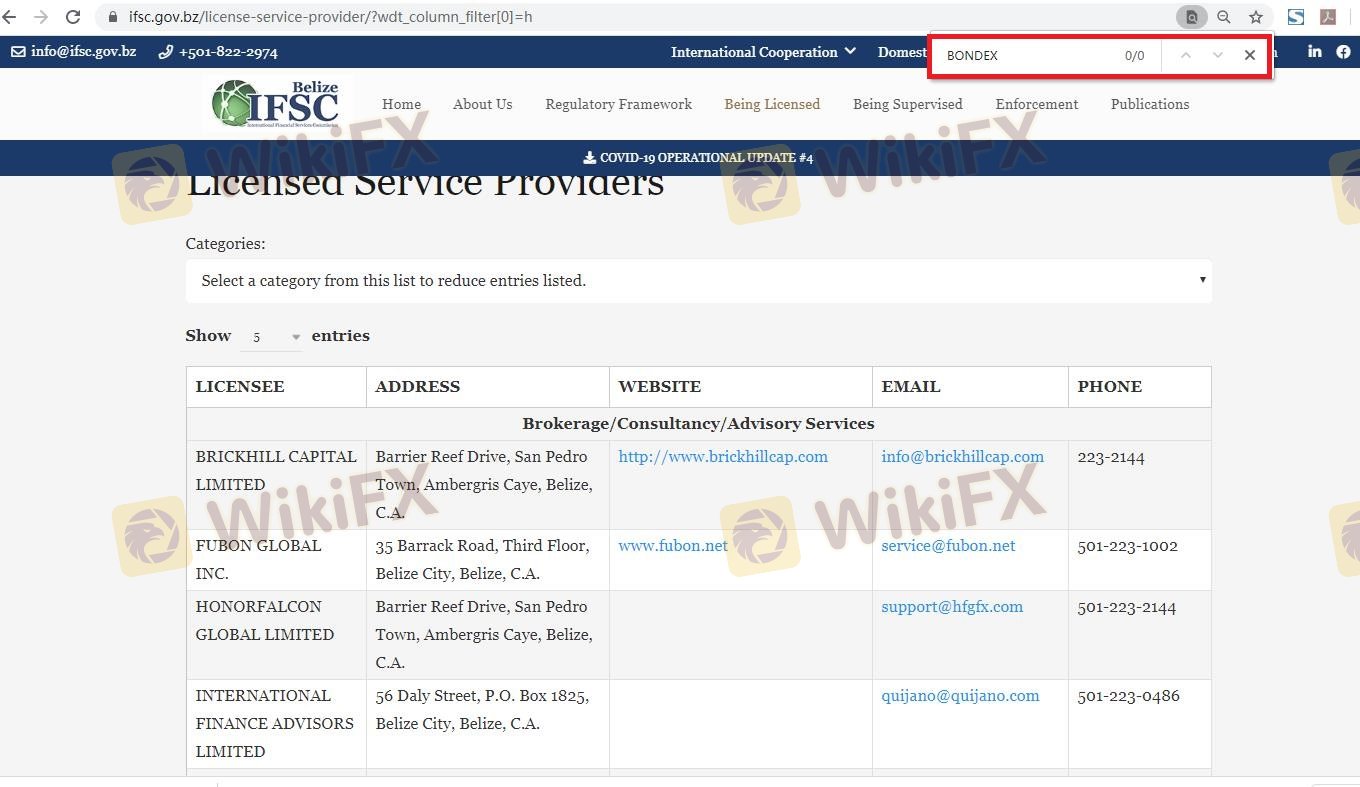Open the Regulatory Framework menu item
1360x787 pixels.
tap(618, 104)
